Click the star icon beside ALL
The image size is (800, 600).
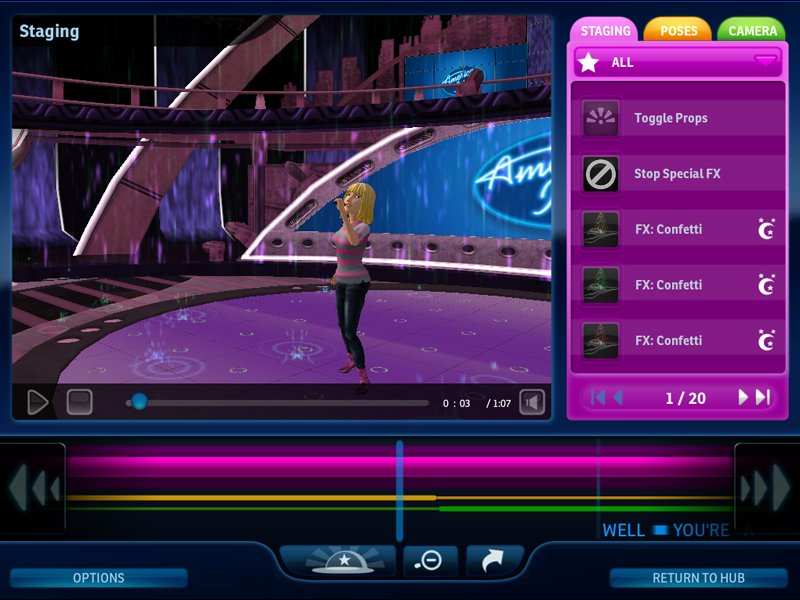589,63
